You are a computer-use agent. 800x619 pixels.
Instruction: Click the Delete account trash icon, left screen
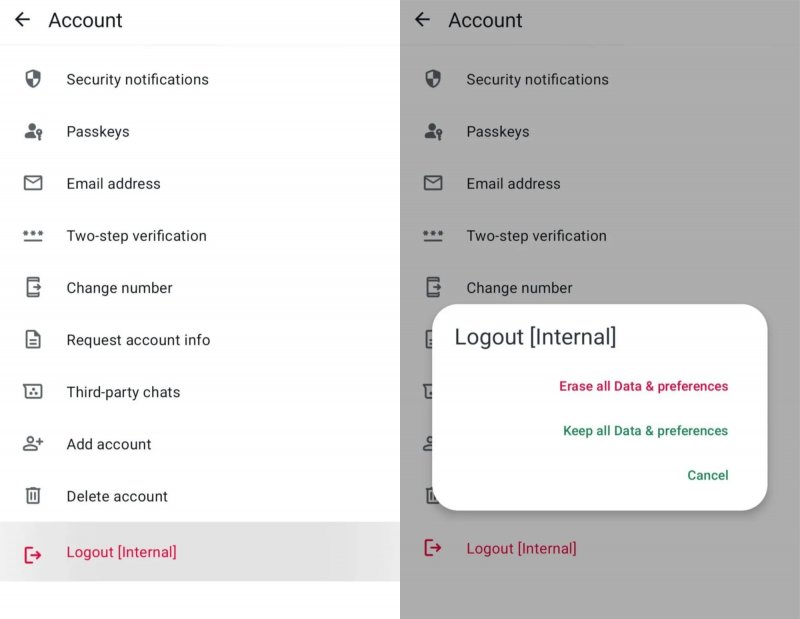pos(33,496)
